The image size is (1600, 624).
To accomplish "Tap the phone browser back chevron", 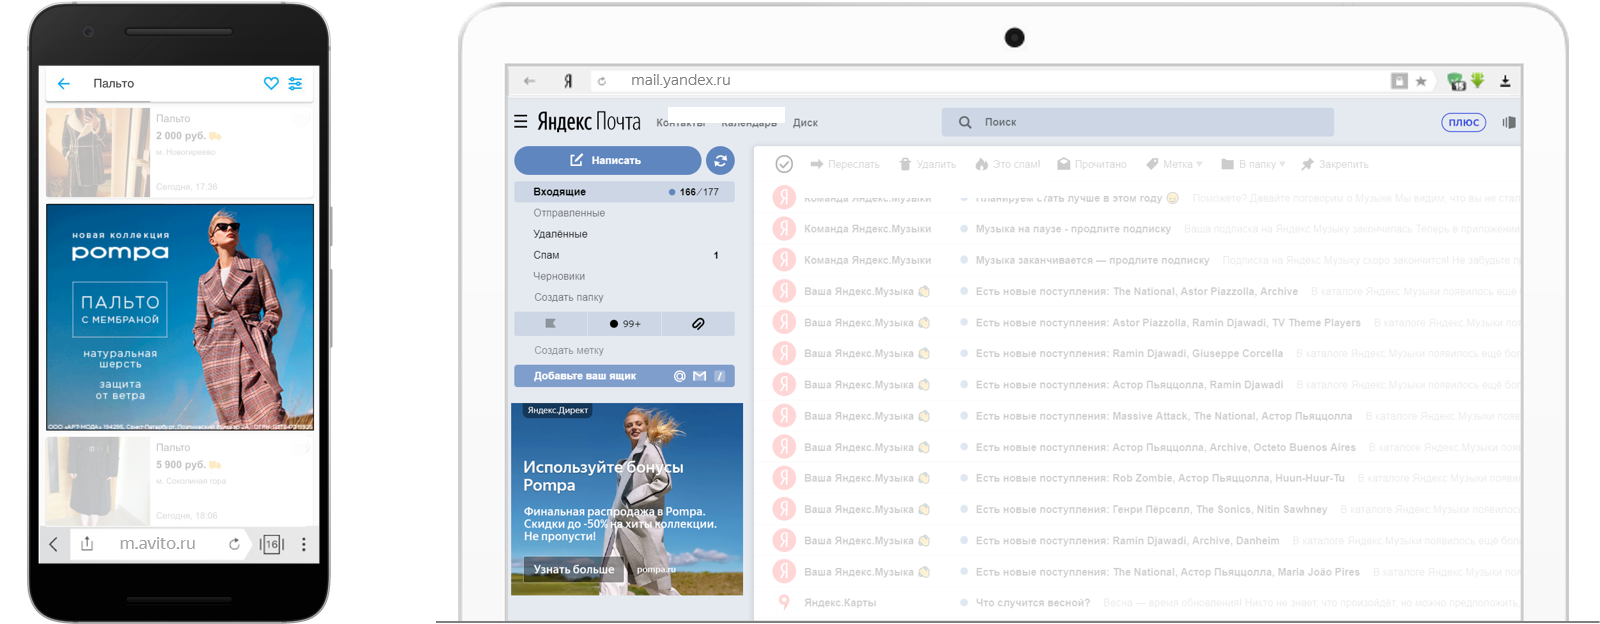I will (54, 544).
